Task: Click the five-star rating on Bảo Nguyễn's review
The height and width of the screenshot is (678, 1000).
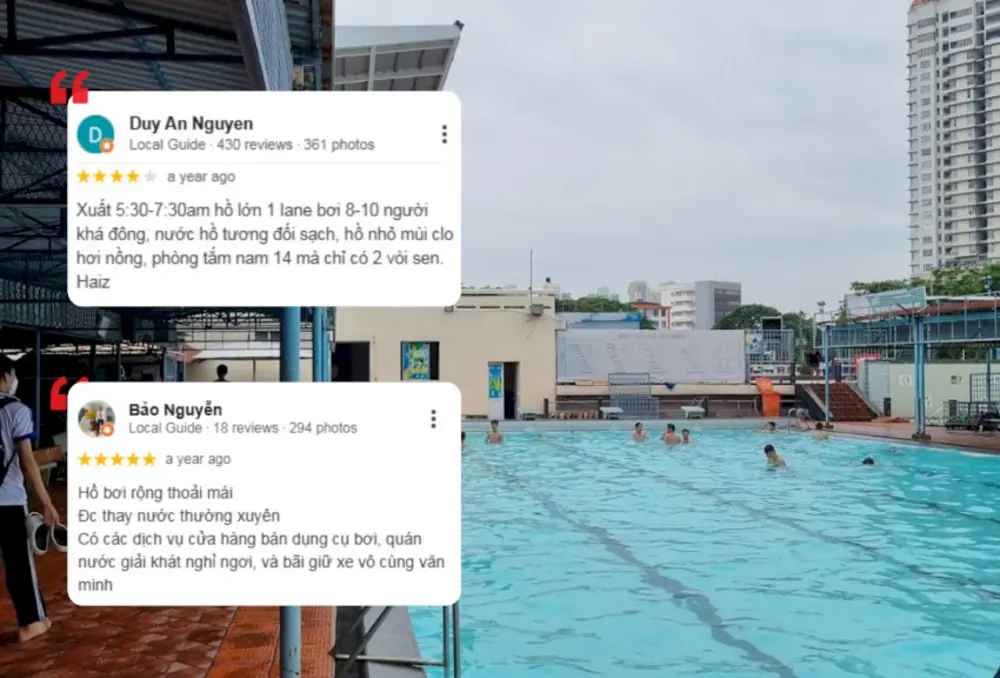Action: tap(117, 459)
